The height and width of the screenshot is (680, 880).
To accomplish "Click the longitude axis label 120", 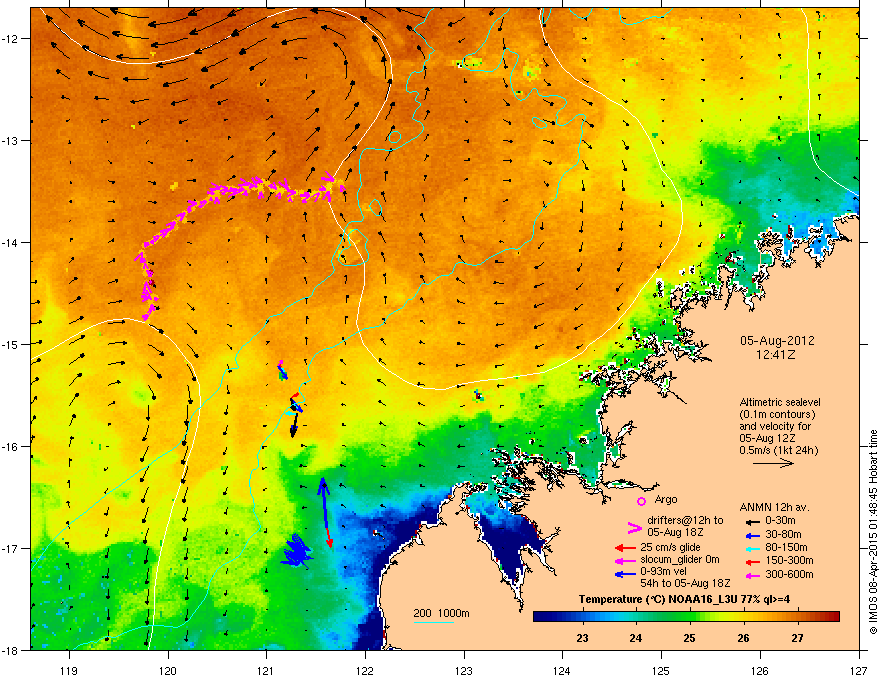I will tap(168, 670).
